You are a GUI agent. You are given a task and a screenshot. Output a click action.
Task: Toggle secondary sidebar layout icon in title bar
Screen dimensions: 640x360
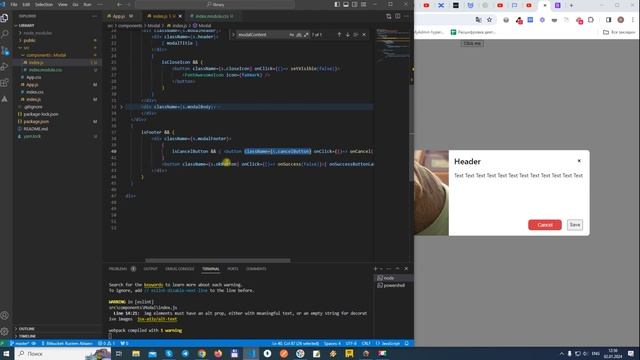pyautogui.click(x=354, y=4)
